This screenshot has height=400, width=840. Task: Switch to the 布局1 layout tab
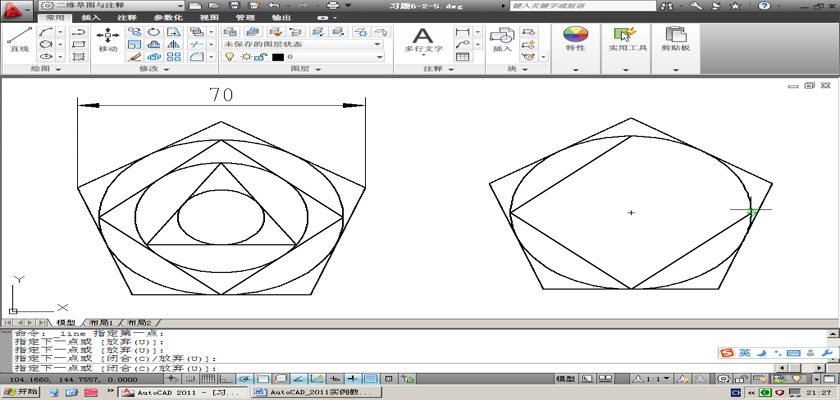pos(101,323)
